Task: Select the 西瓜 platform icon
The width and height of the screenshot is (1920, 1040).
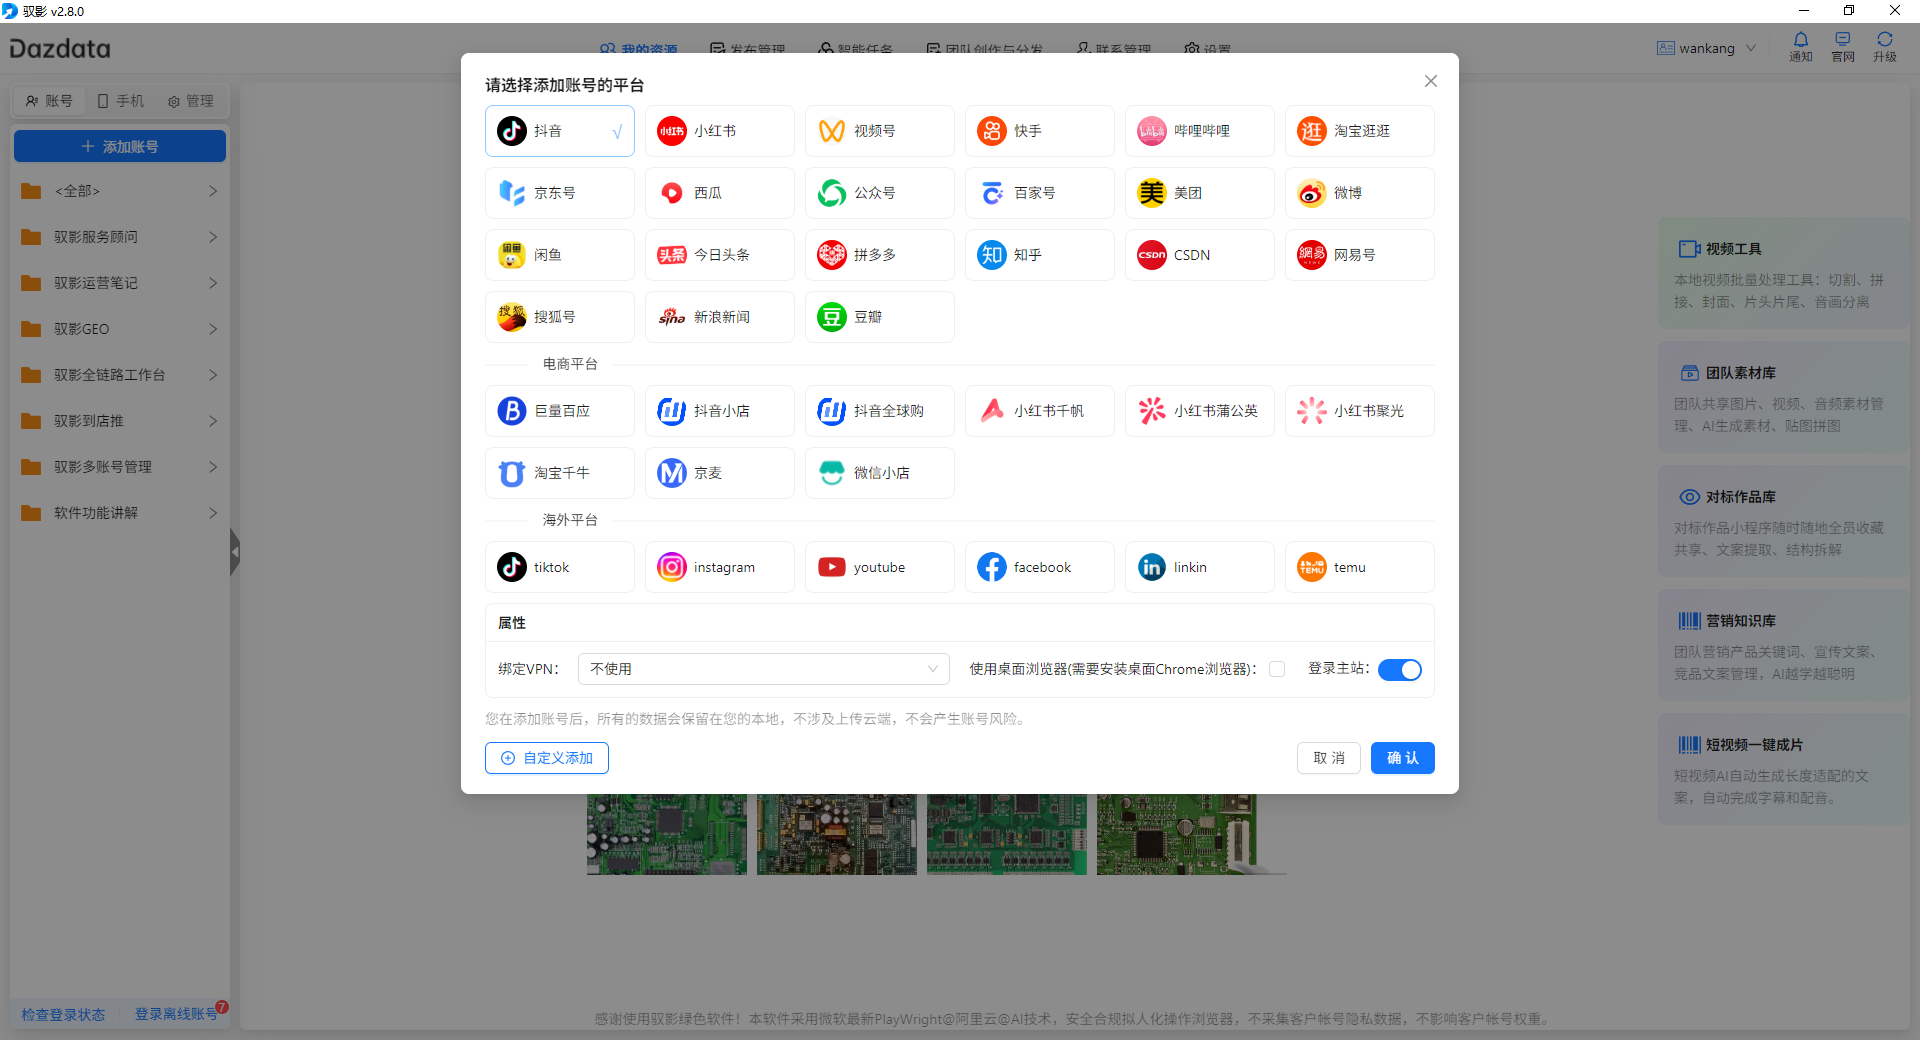Action: [672, 193]
